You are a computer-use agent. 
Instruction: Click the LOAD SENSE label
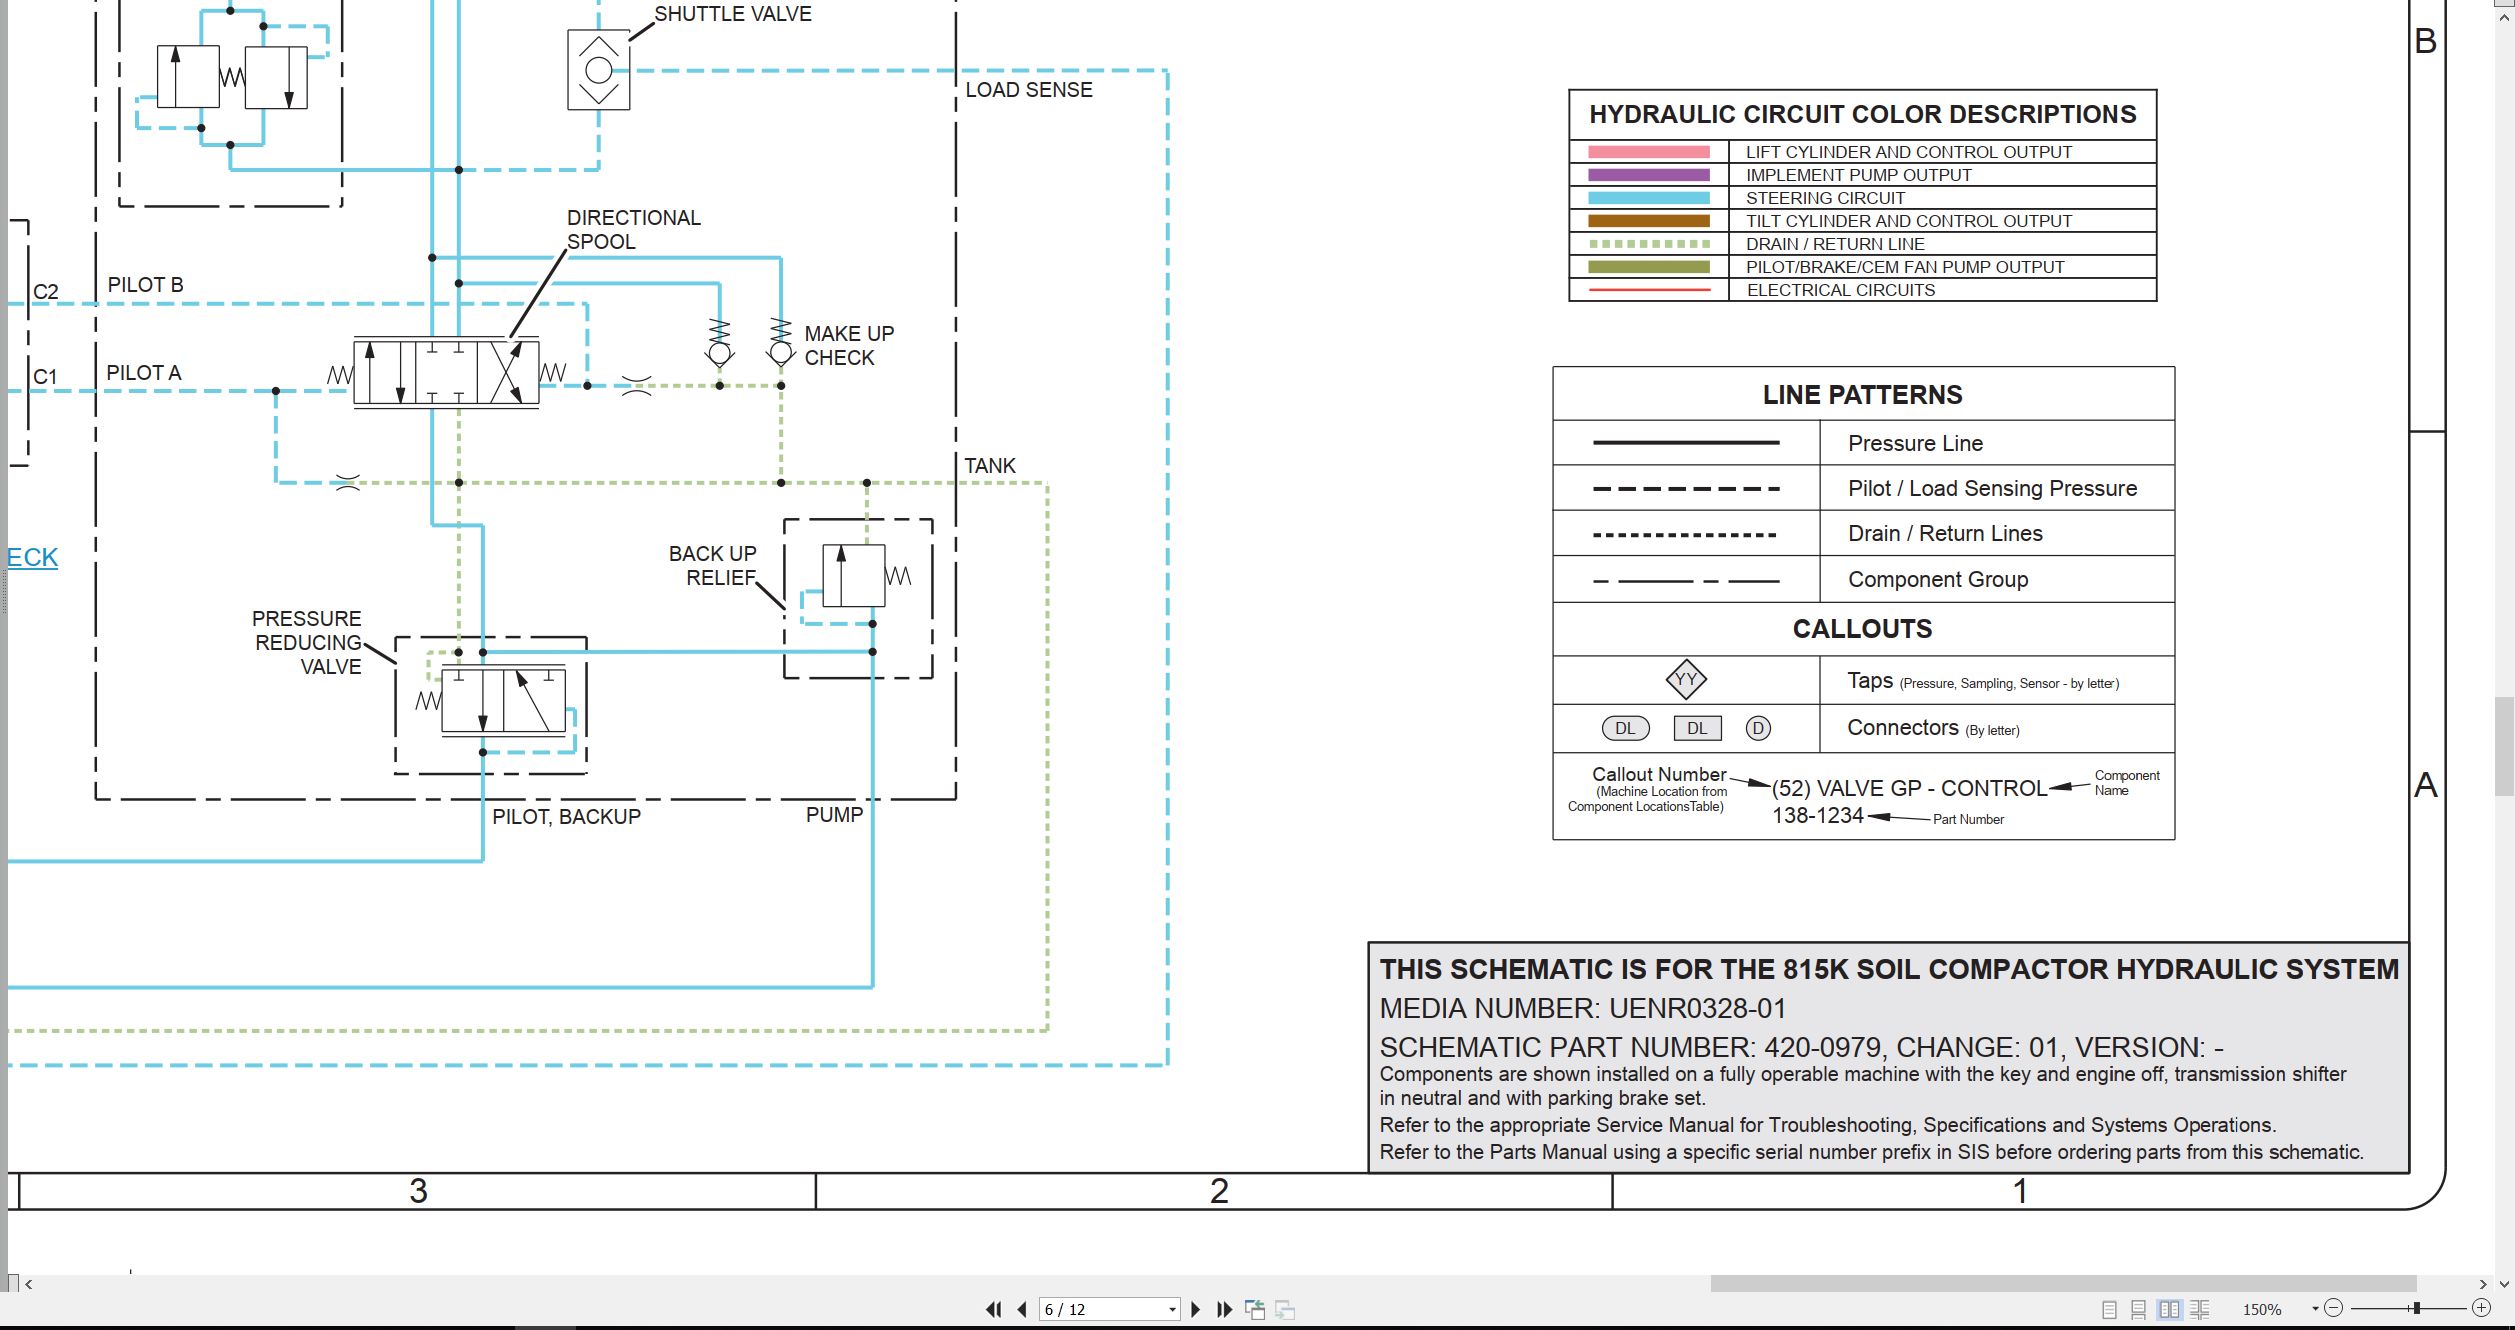1029,90
